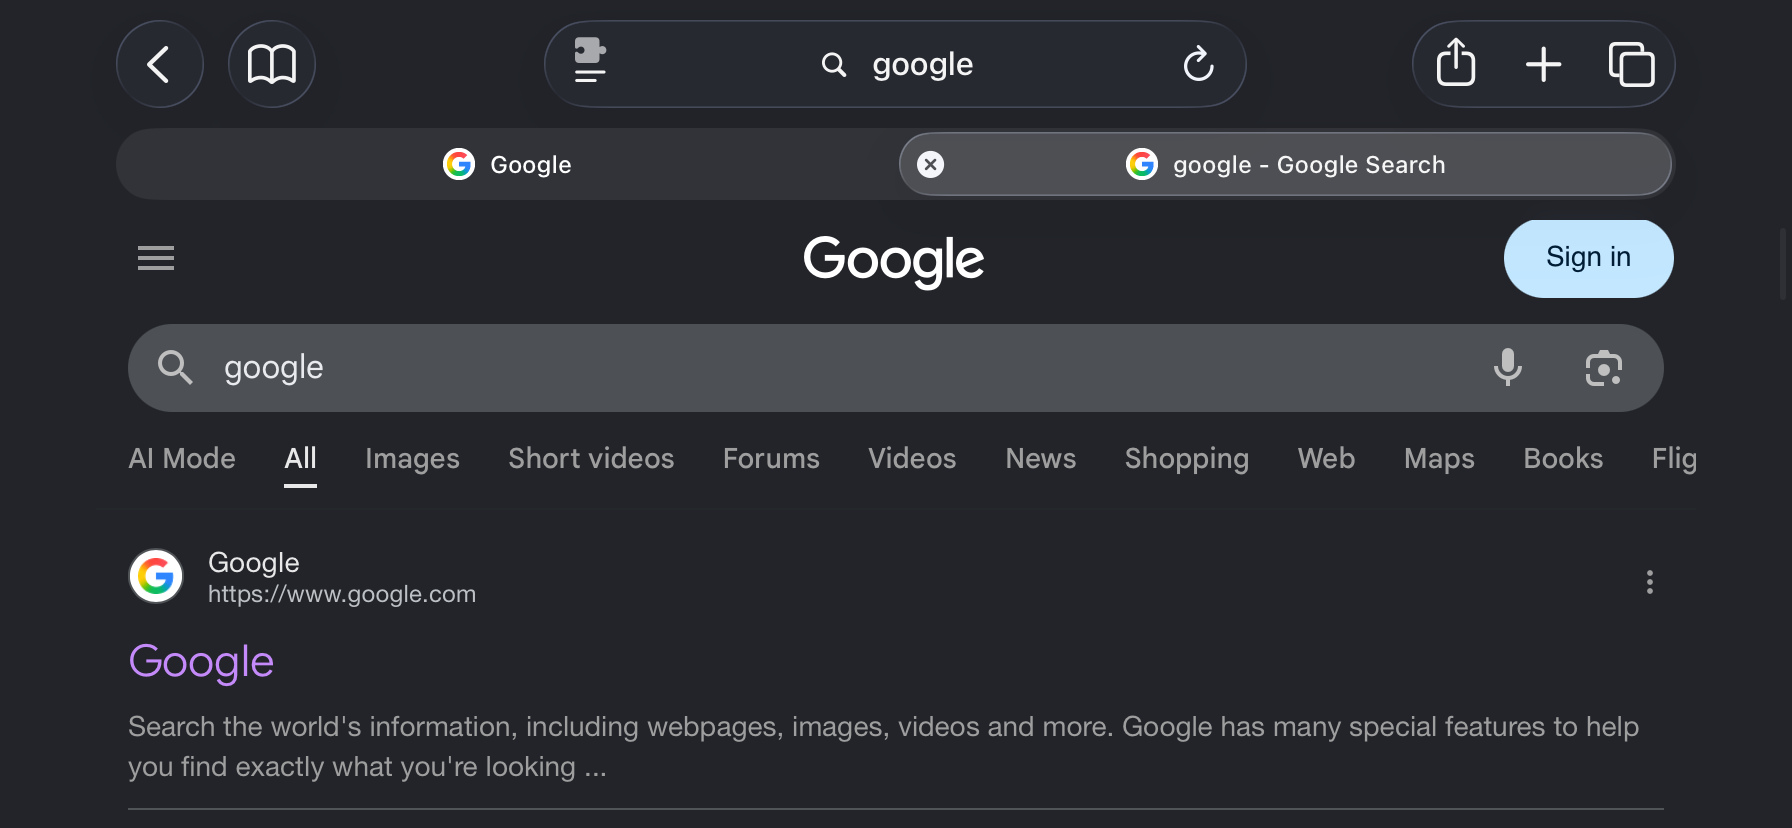The height and width of the screenshot is (828, 1792).
Task: Open the Images results tab
Action: pos(412,458)
